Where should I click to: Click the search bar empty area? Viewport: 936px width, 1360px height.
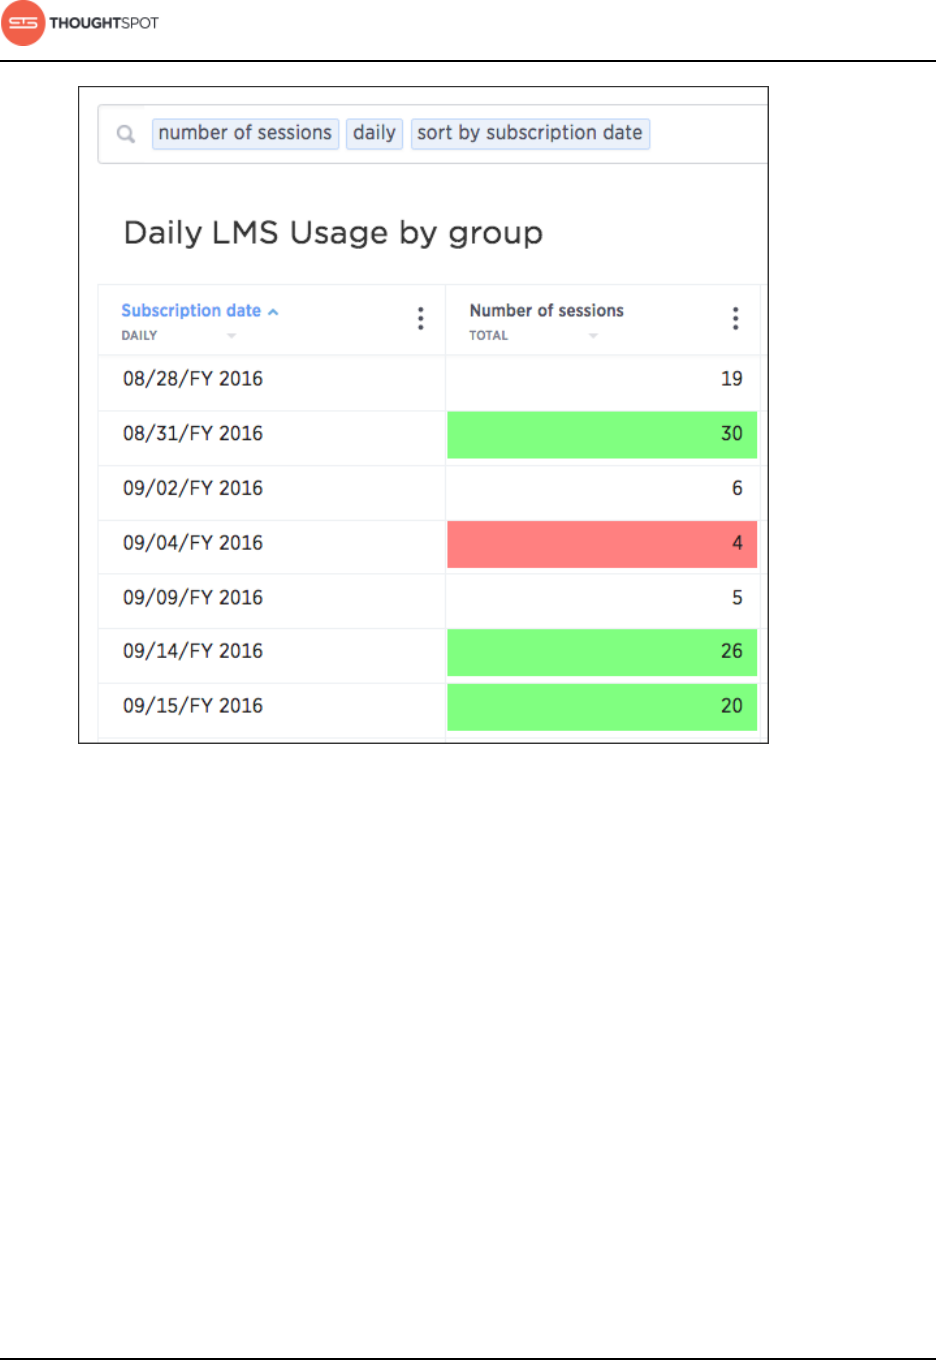point(705,134)
